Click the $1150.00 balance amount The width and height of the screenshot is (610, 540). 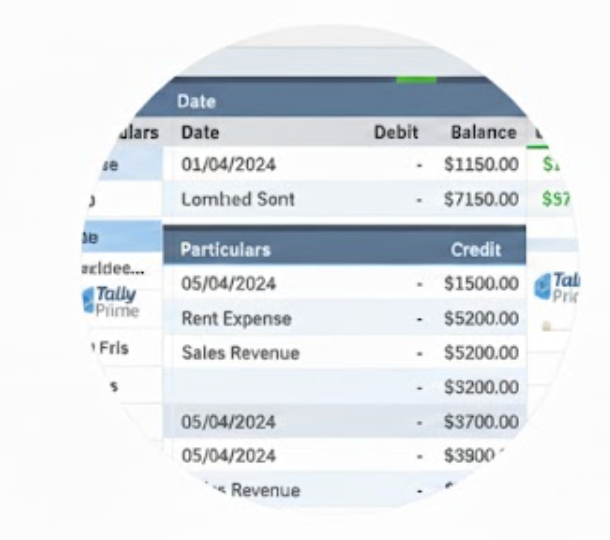click(x=482, y=165)
